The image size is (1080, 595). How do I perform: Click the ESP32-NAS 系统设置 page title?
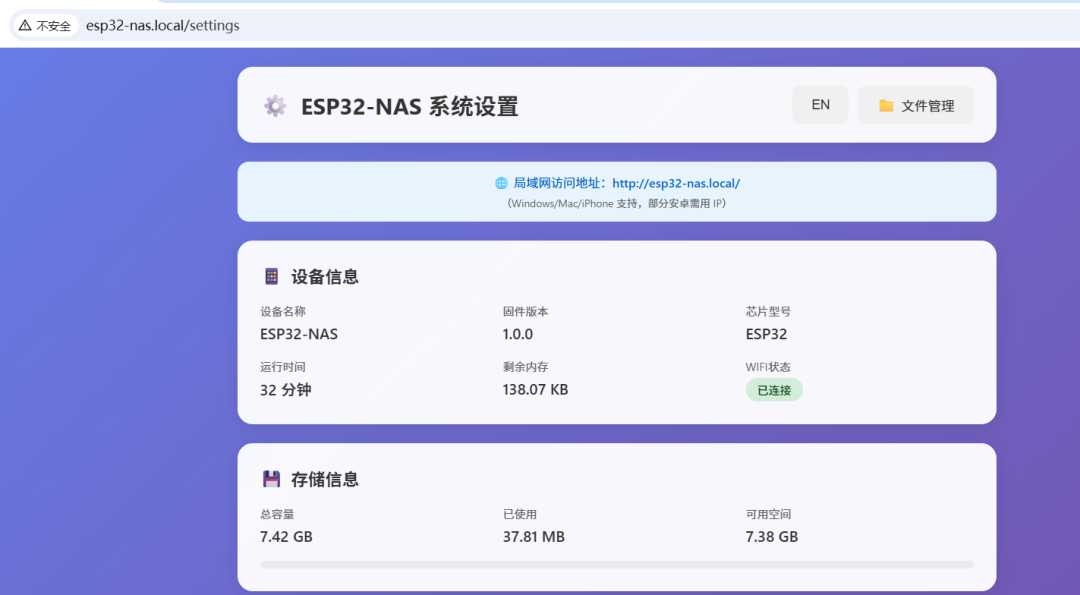pos(411,105)
